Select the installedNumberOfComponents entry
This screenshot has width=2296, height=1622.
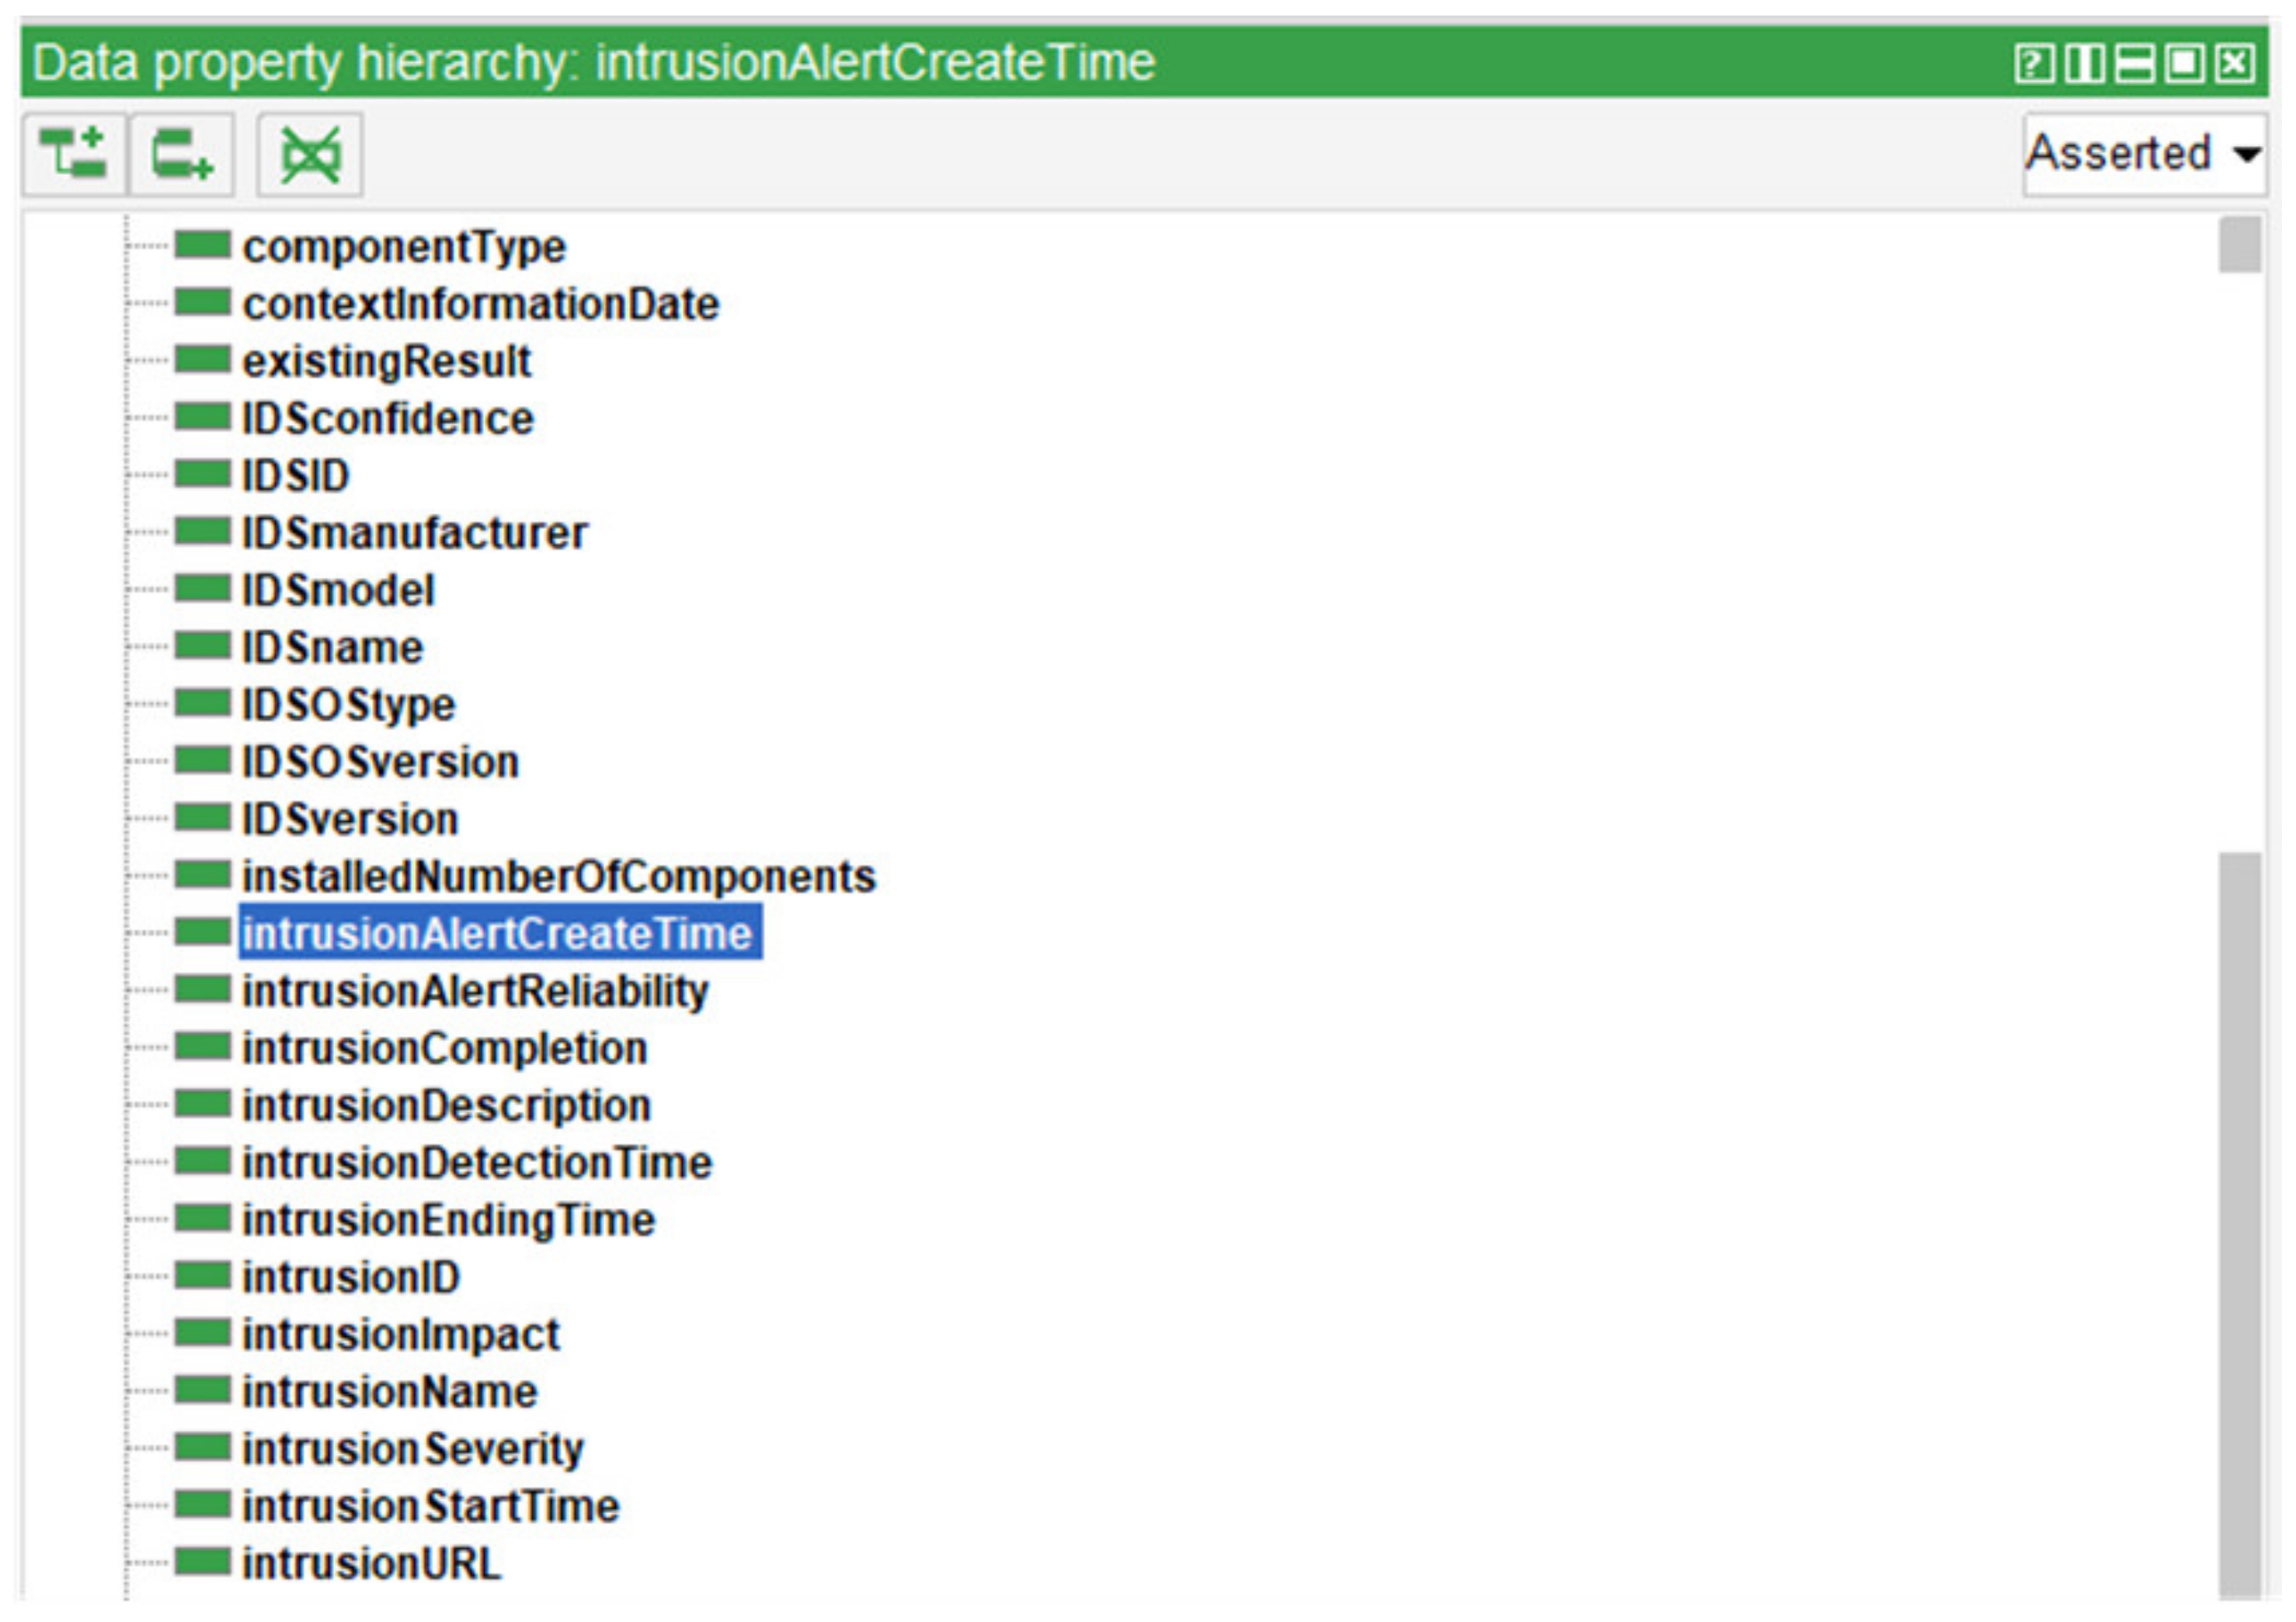click(x=558, y=877)
